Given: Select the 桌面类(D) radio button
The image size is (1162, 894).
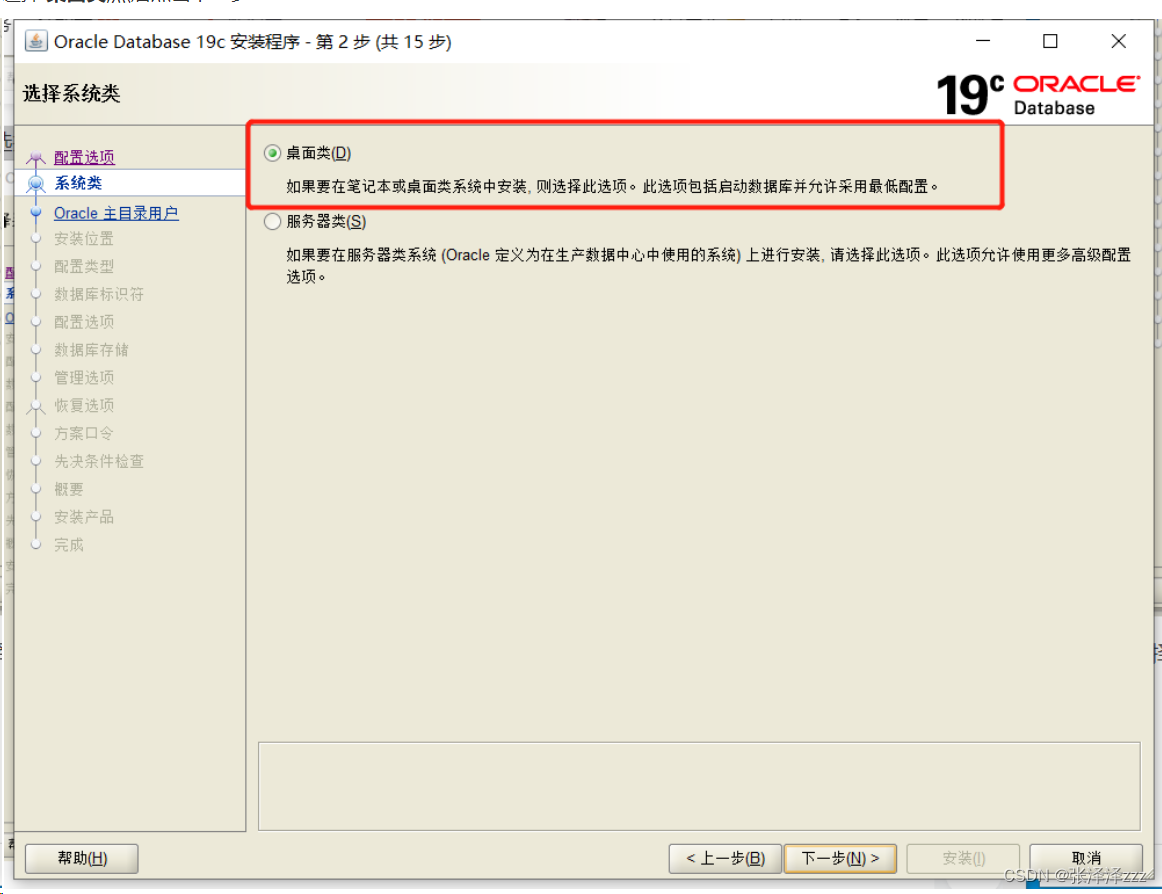Looking at the screenshot, I should pyautogui.click(x=273, y=153).
